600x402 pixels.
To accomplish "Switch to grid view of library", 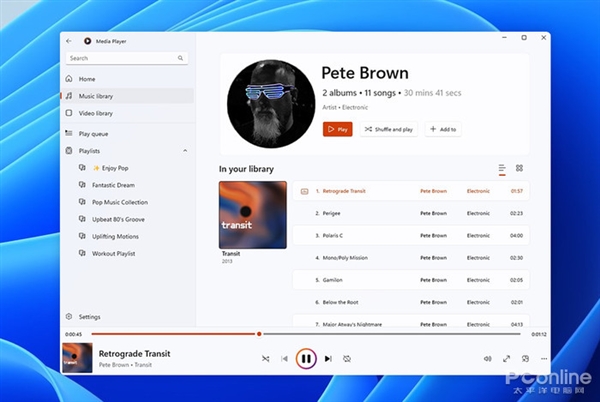I will click(519, 168).
